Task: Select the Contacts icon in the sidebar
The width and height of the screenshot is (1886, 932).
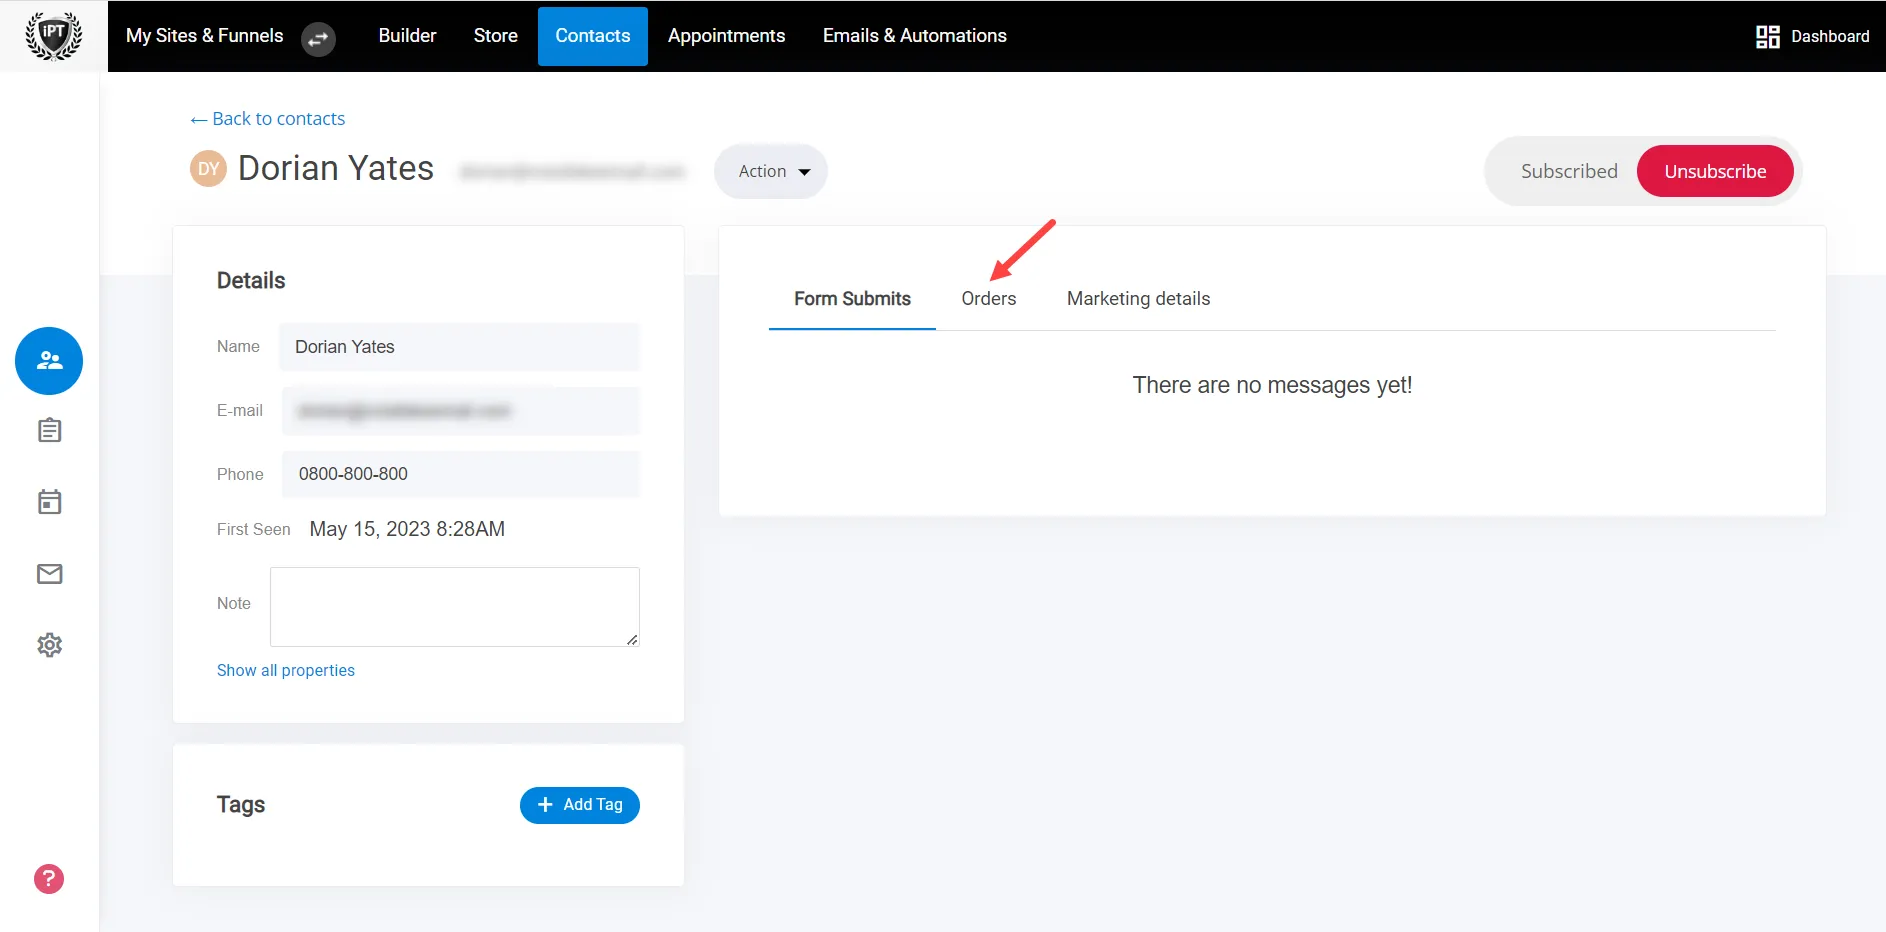Action: (48, 361)
